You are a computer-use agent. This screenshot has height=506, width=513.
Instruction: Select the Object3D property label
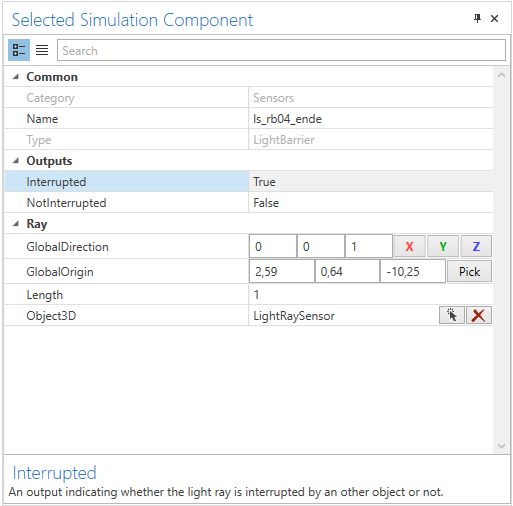(51, 316)
